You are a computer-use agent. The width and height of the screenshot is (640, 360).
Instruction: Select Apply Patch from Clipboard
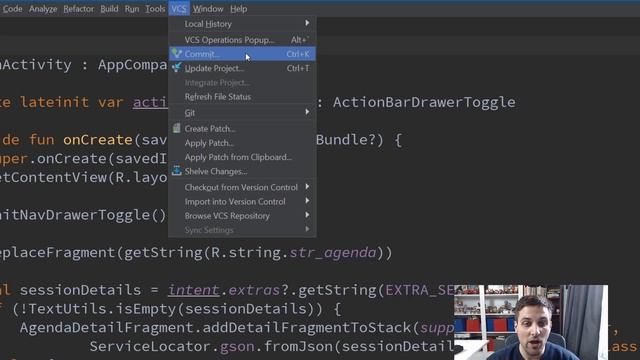click(x=242, y=157)
